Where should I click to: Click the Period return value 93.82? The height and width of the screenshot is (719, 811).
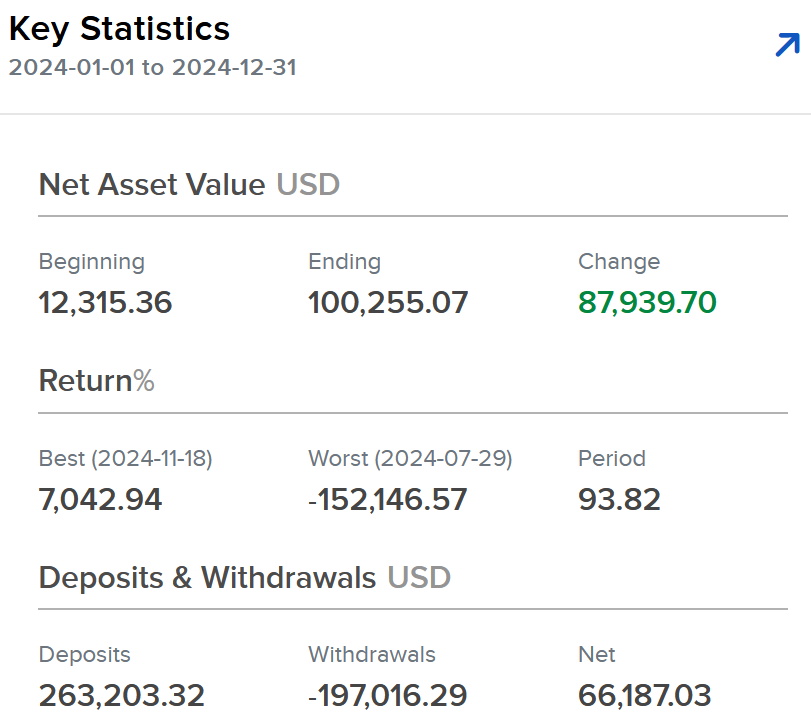619,499
